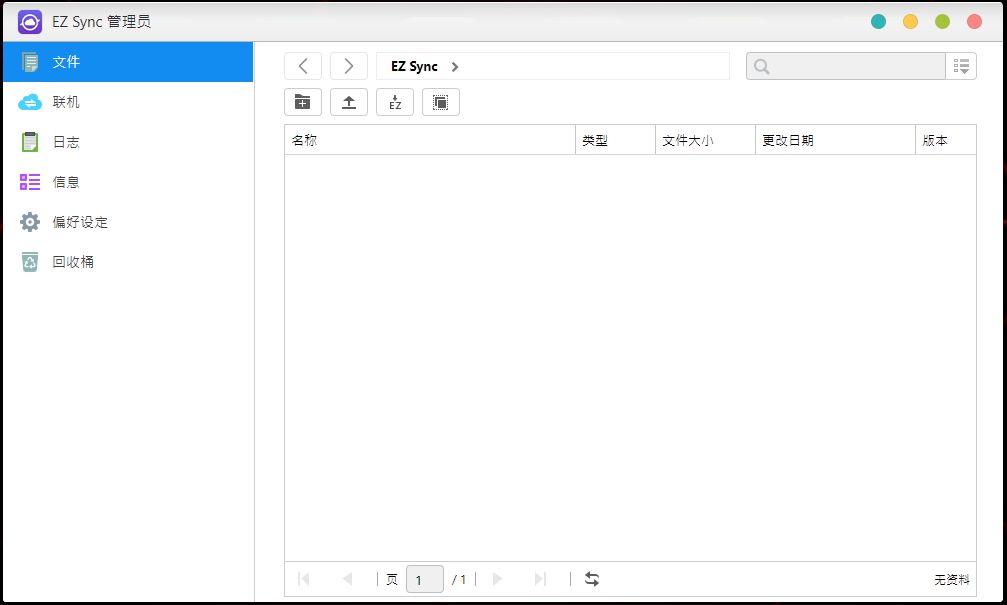Close window with red button
The height and width of the screenshot is (605, 1007).
point(974,22)
